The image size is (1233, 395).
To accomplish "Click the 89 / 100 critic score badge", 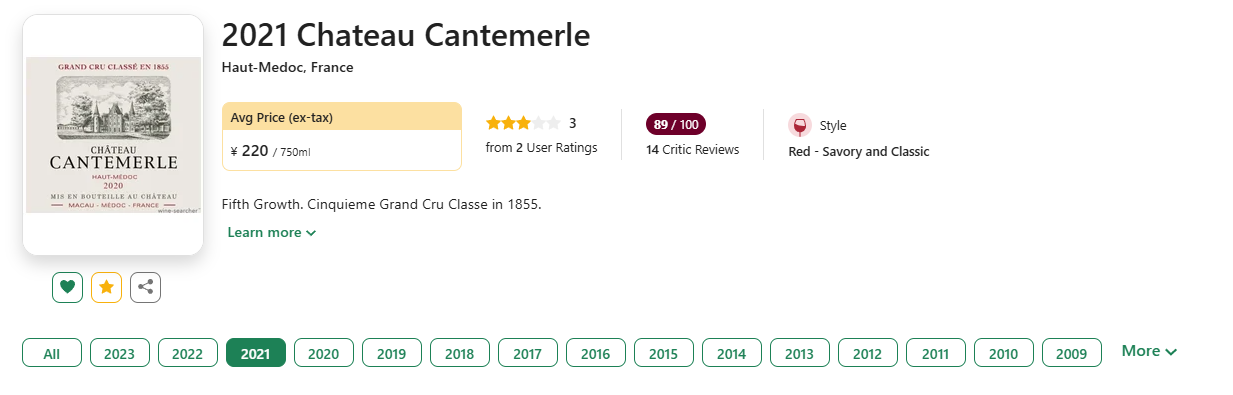I will 676,124.
